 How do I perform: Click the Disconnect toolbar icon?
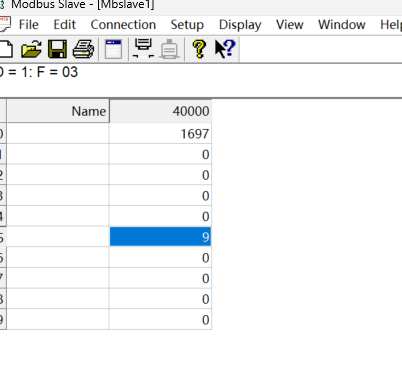click(169, 49)
